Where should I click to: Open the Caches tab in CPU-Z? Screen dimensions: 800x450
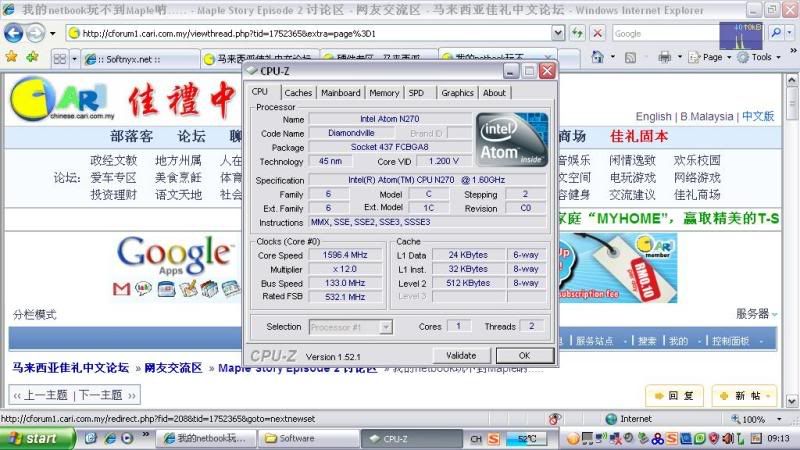298,93
